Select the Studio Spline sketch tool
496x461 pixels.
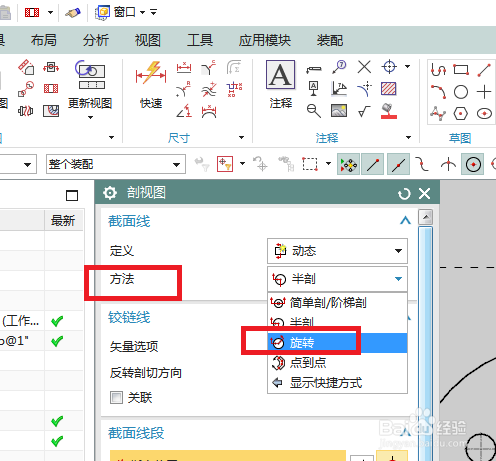click(438, 114)
